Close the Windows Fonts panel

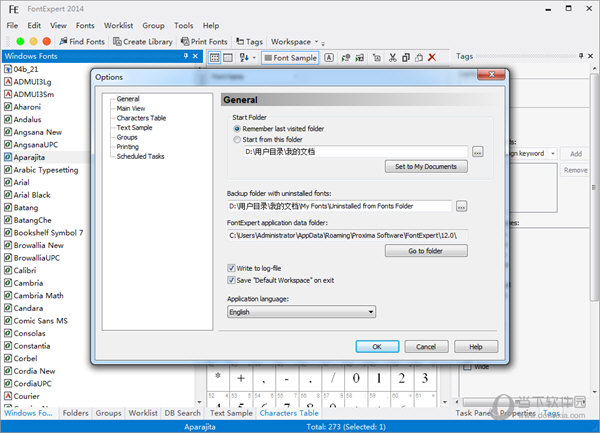pyautogui.click(x=195, y=56)
